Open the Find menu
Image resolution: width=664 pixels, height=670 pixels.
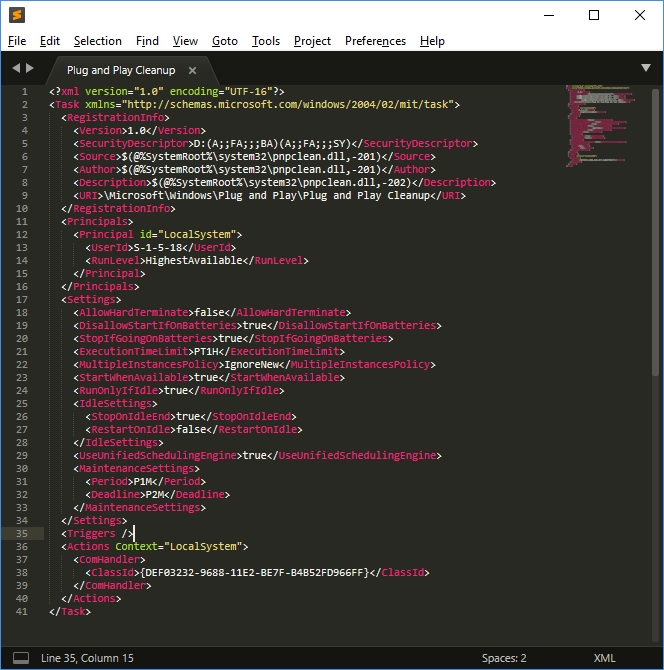click(x=147, y=41)
